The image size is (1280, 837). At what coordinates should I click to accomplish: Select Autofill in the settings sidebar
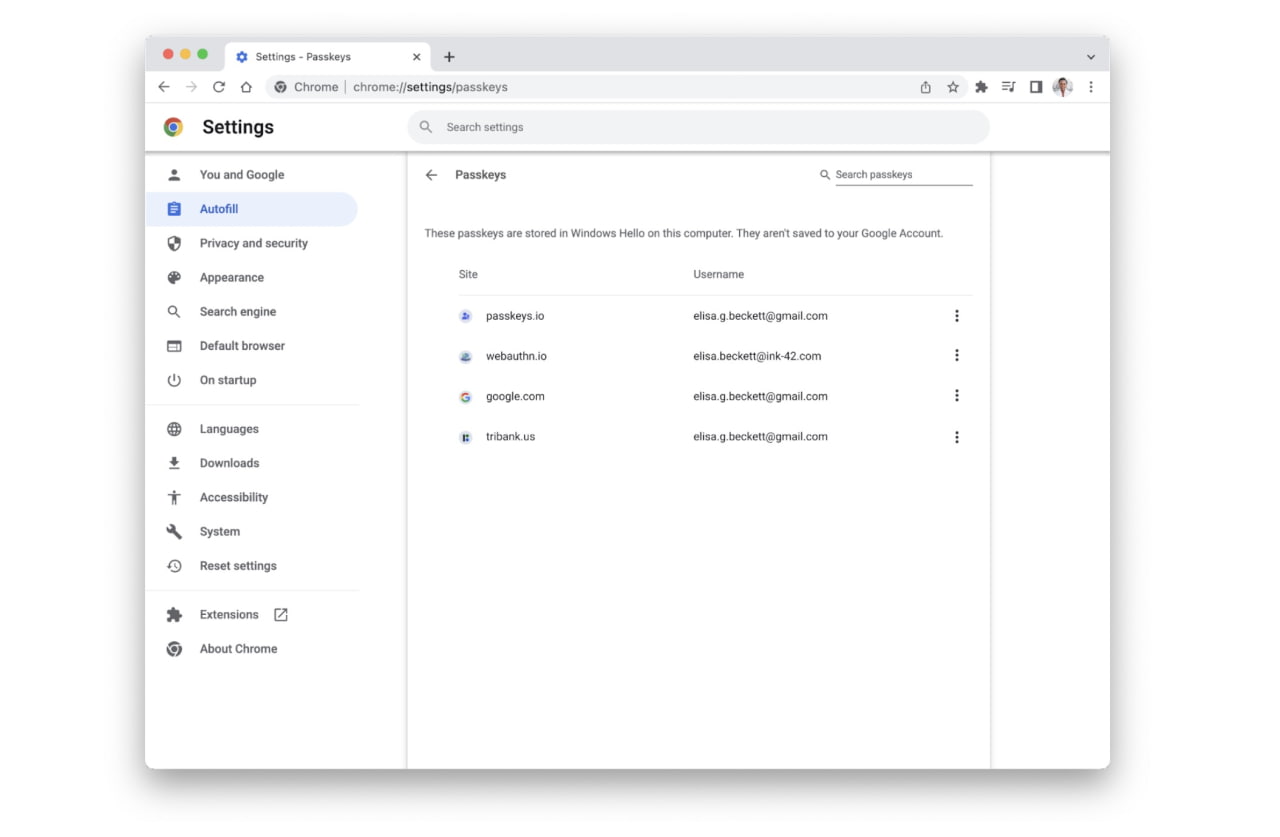coord(218,208)
